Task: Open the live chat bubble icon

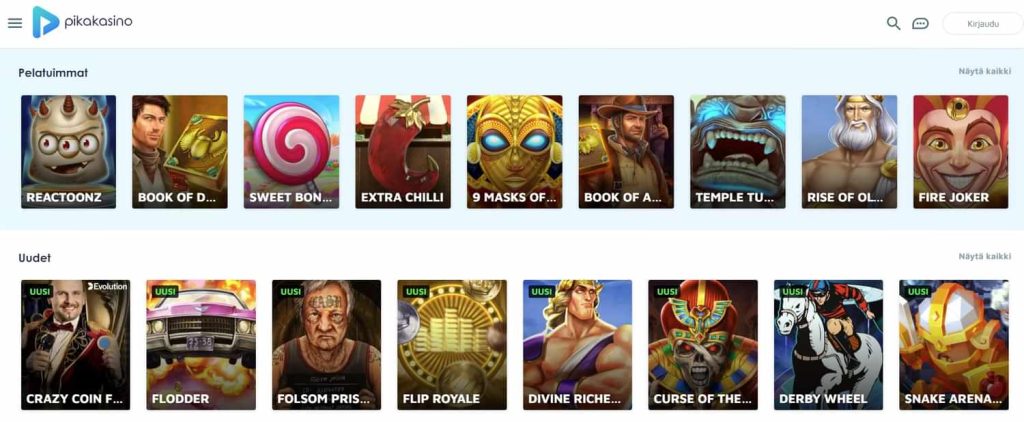Action: tap(920, 24)
